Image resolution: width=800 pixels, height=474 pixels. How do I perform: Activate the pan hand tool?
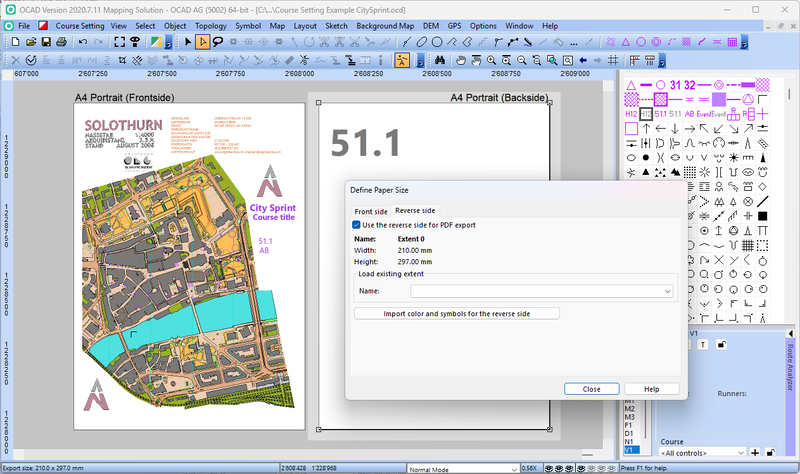[461, 60]
